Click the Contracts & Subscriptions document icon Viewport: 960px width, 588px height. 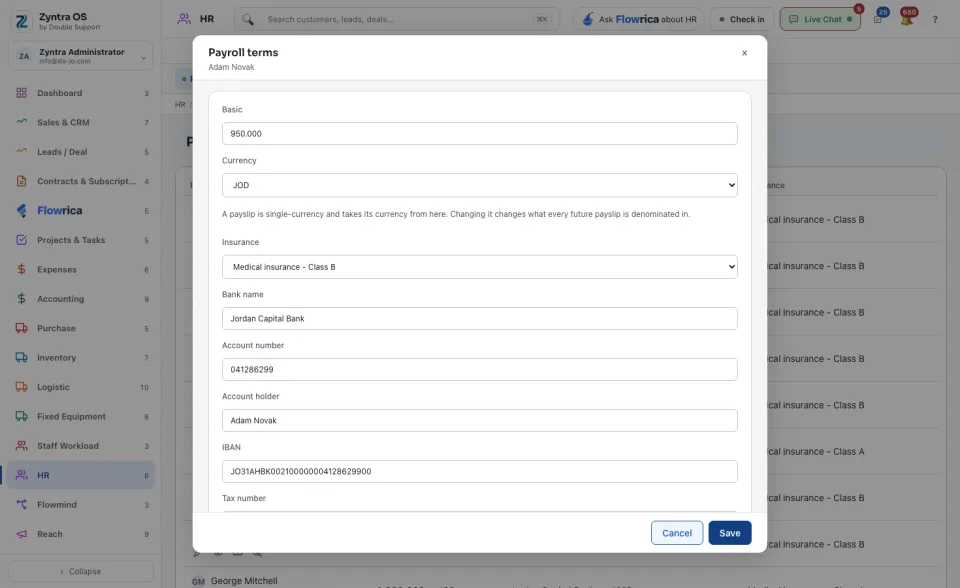[21, 181]
